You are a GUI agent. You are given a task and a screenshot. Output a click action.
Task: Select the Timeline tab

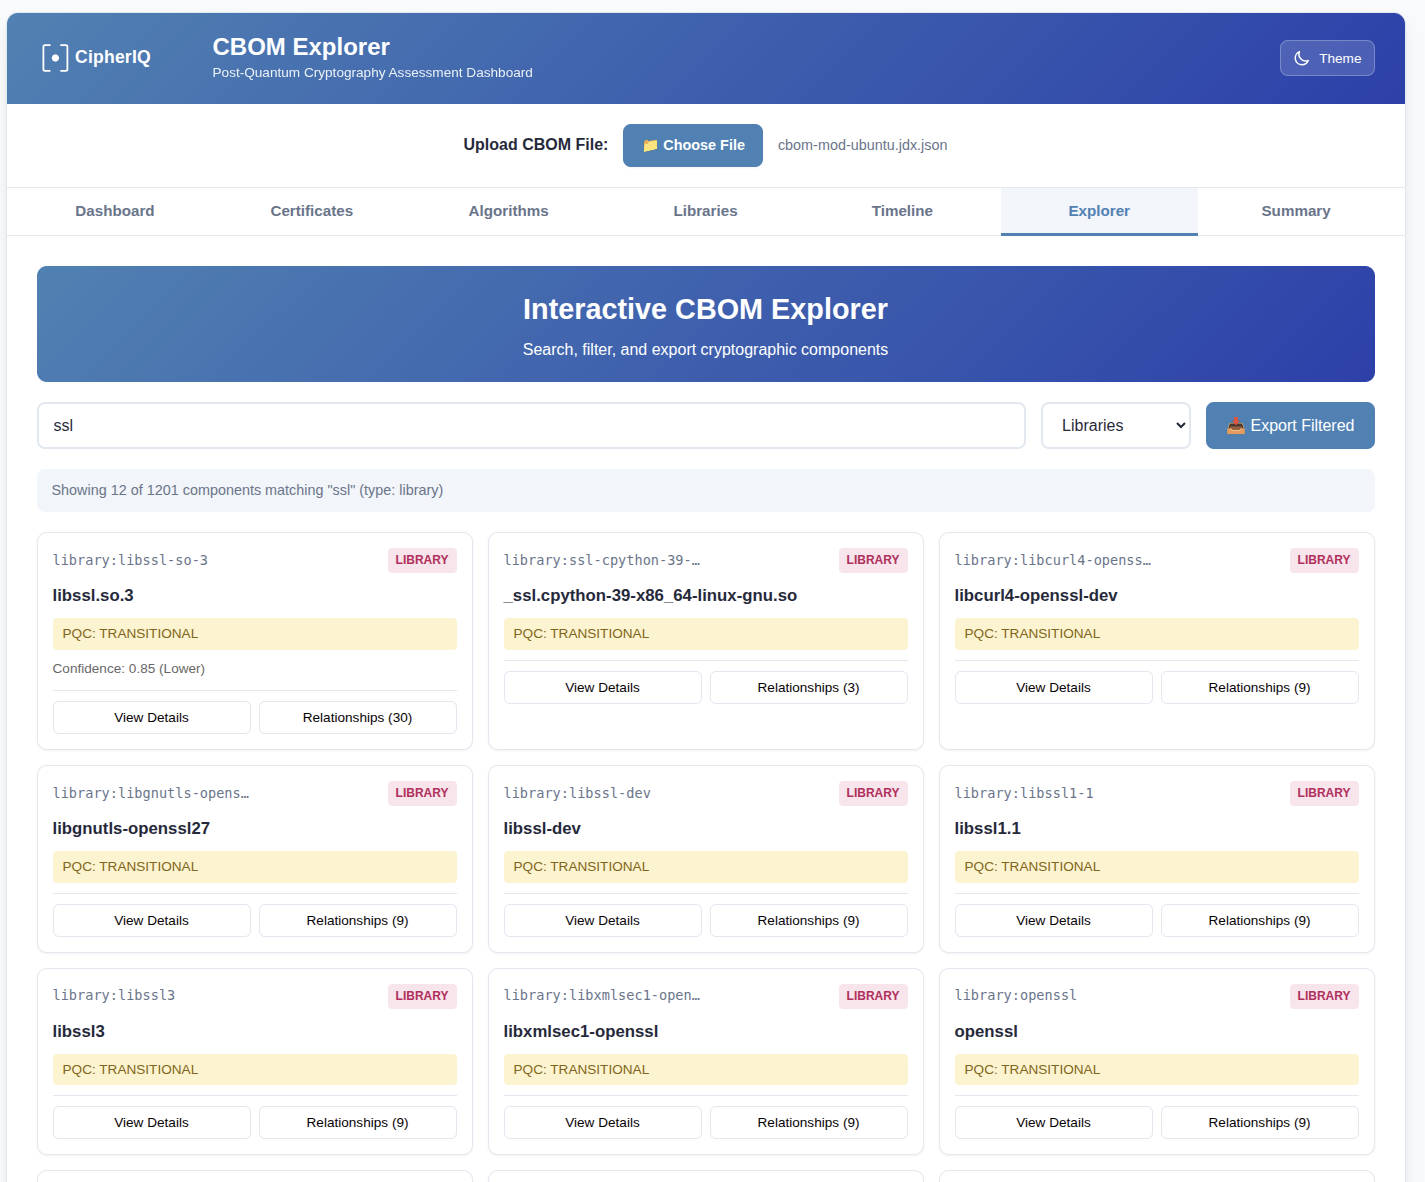coord(901,211)
